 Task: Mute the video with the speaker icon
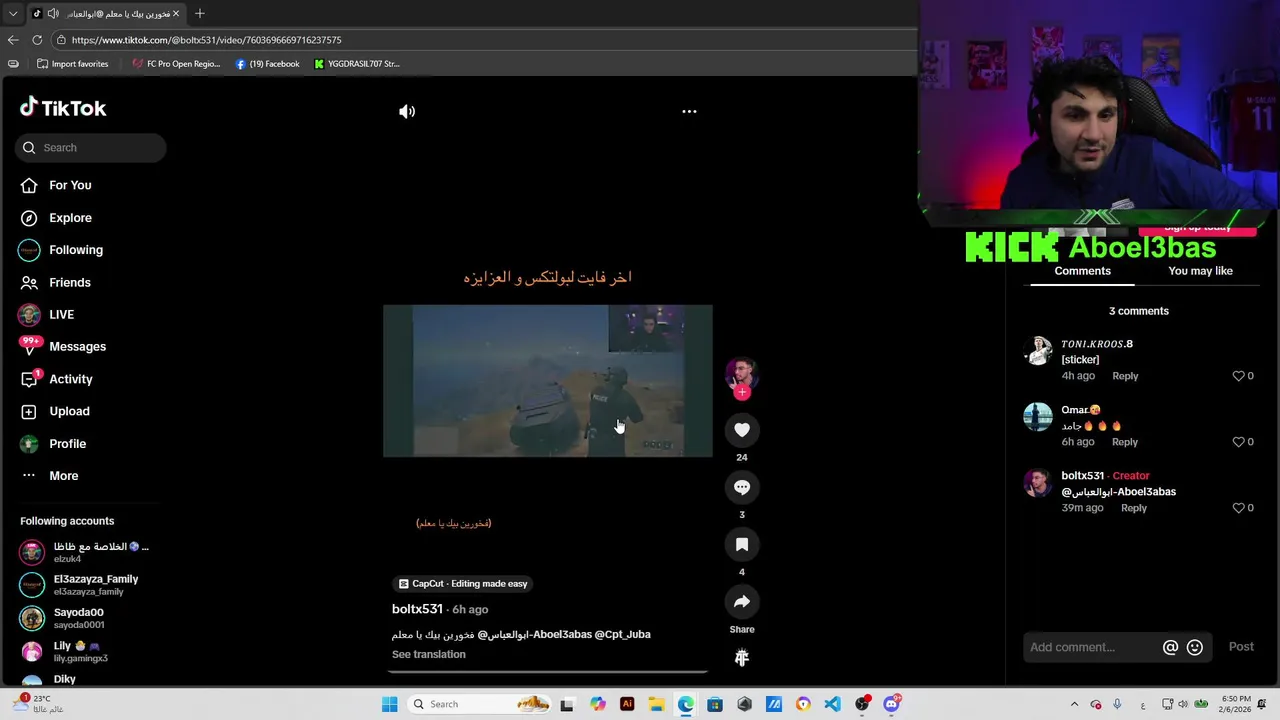point(407,112)
